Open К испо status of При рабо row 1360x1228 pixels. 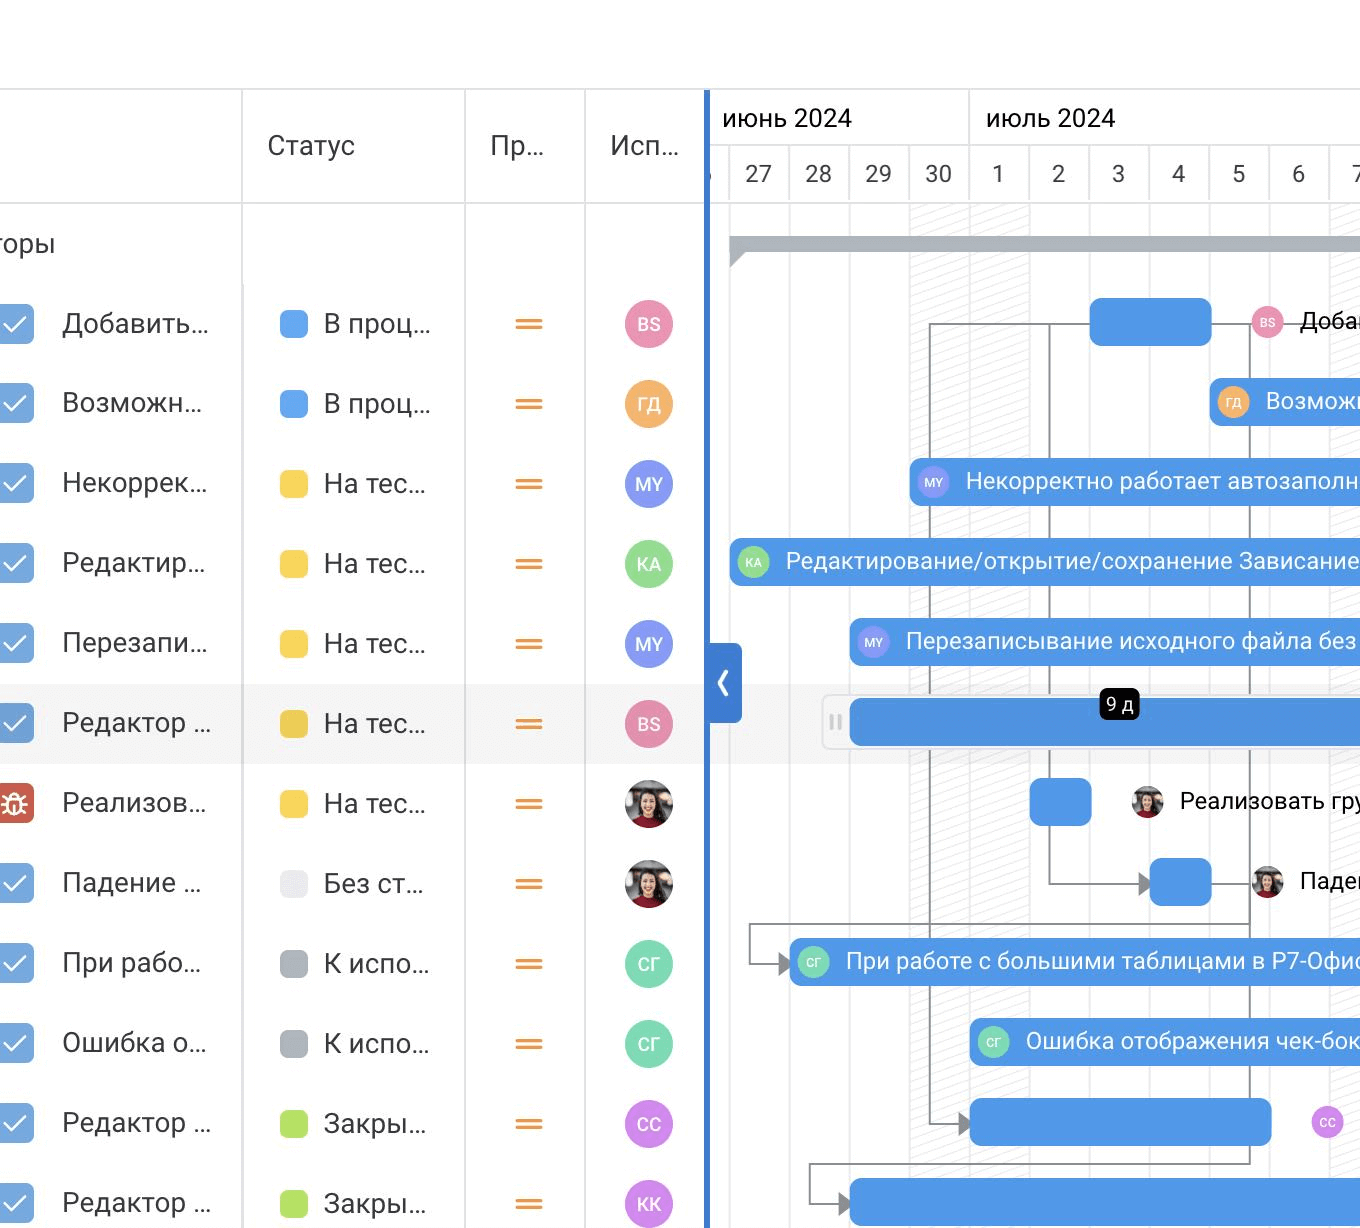pyautogui.click(x=355, y=964)
